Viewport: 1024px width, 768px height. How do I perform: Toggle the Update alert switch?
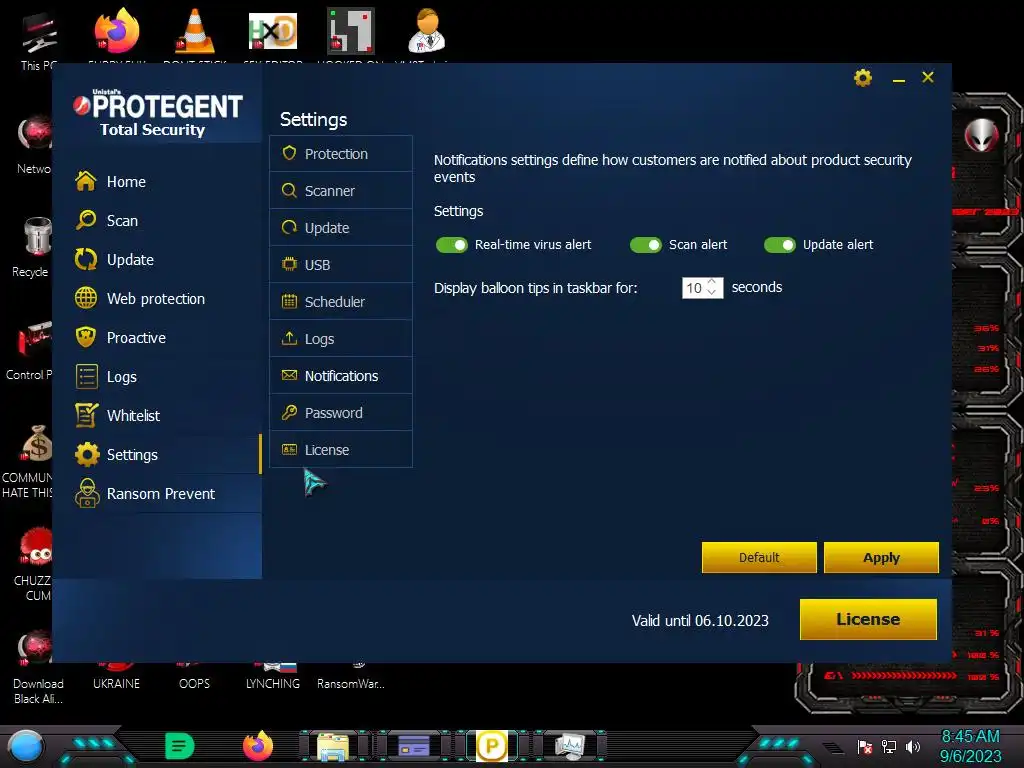coord(780,245)
